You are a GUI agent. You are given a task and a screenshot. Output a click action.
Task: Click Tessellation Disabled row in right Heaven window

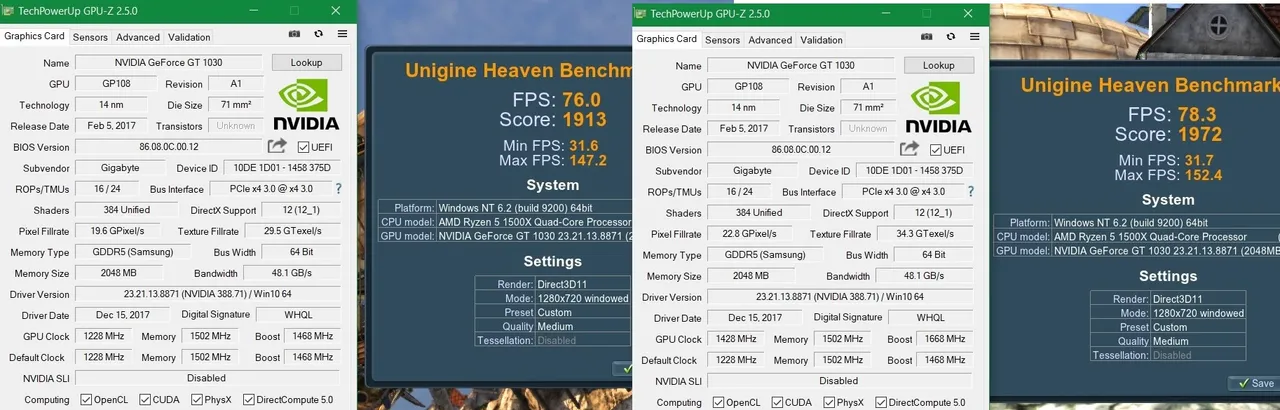click(x=1168, y=355)
